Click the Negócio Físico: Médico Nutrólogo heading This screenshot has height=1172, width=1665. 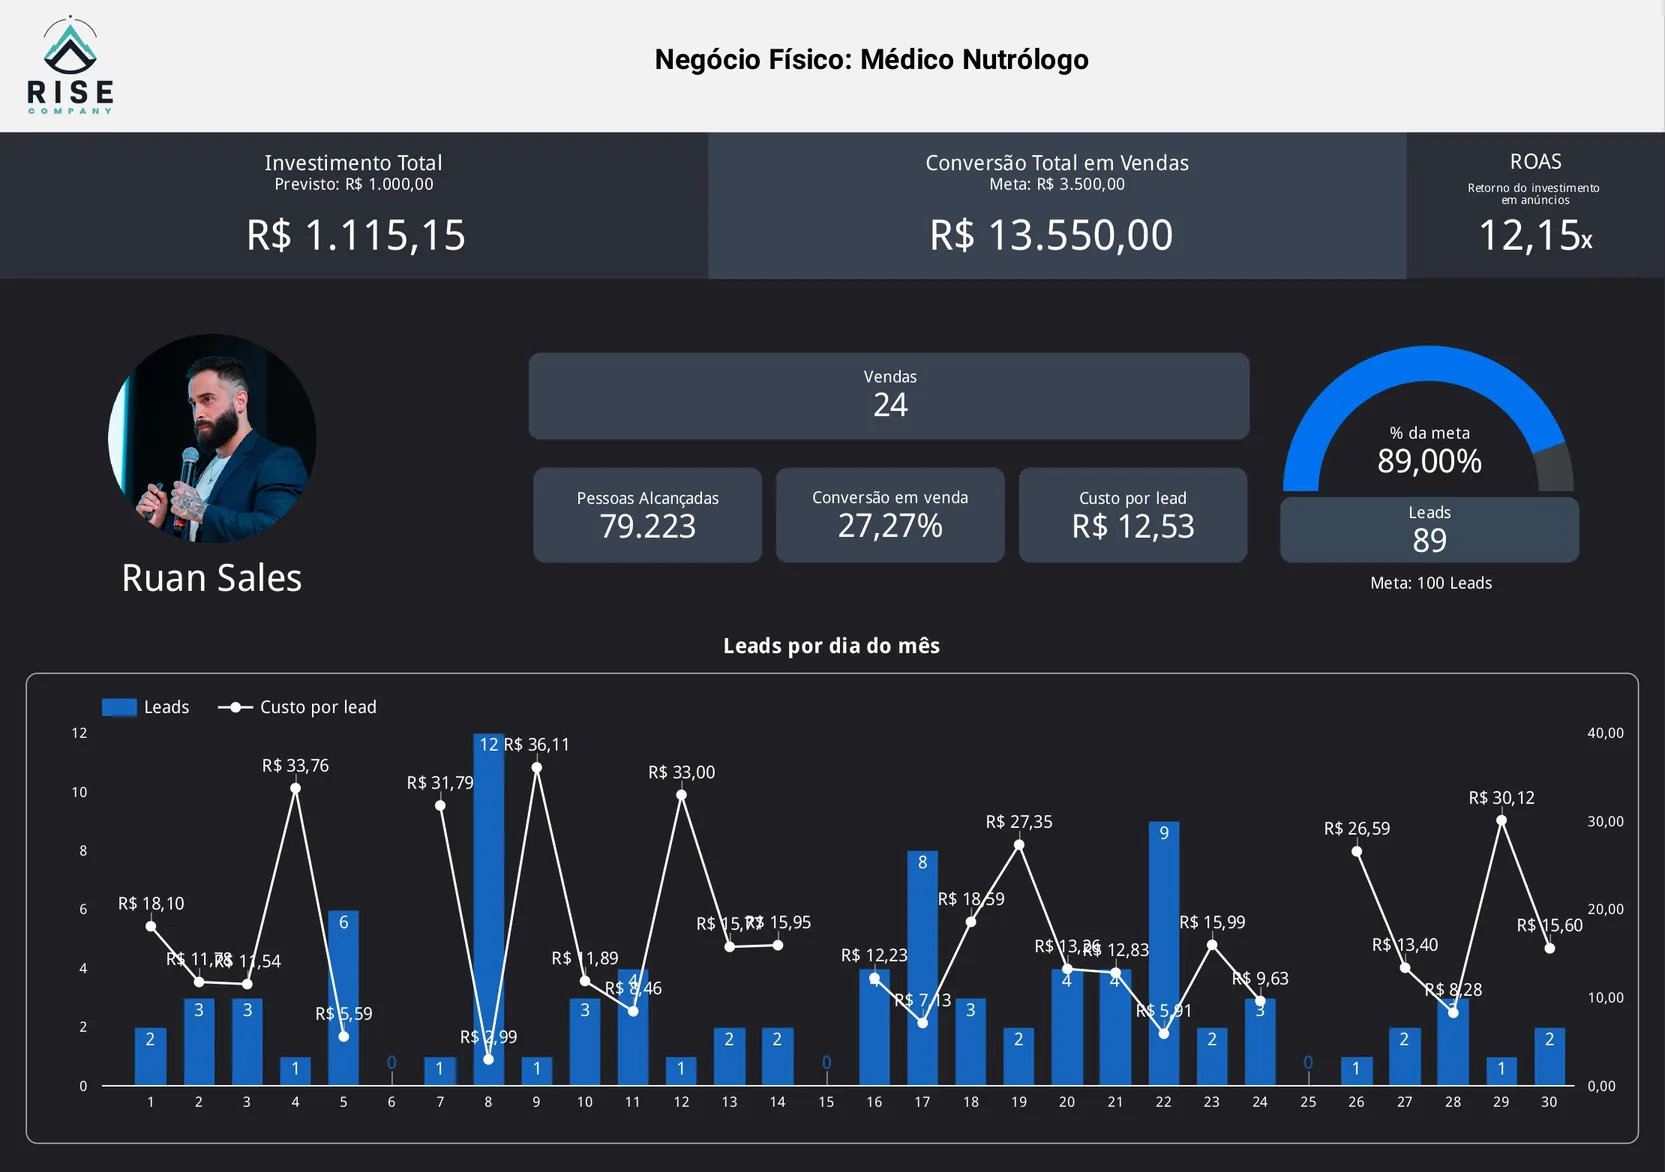pos(871,60)
